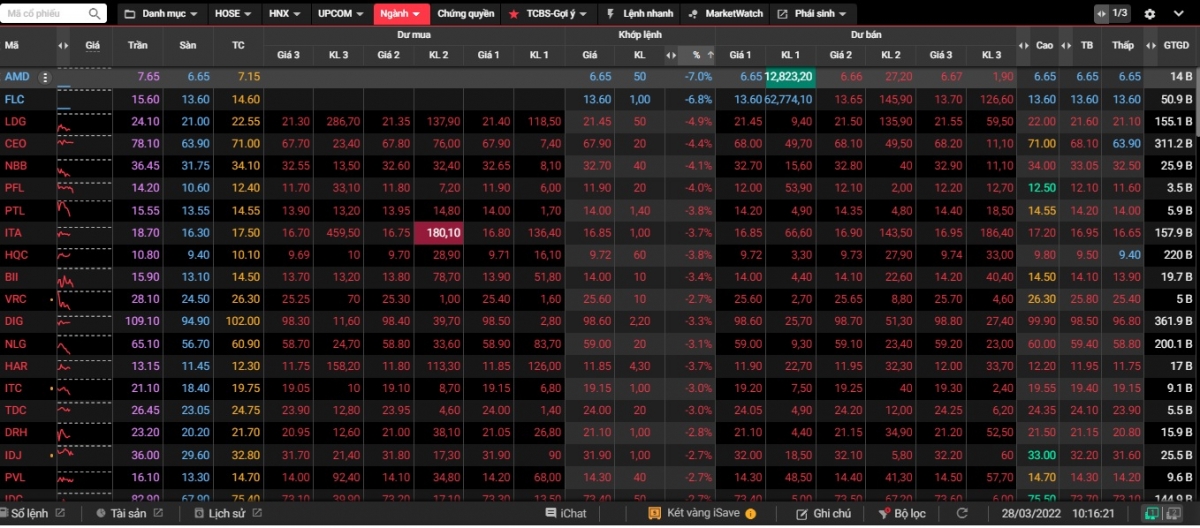Click the search magnifier icon

[95, 14]
